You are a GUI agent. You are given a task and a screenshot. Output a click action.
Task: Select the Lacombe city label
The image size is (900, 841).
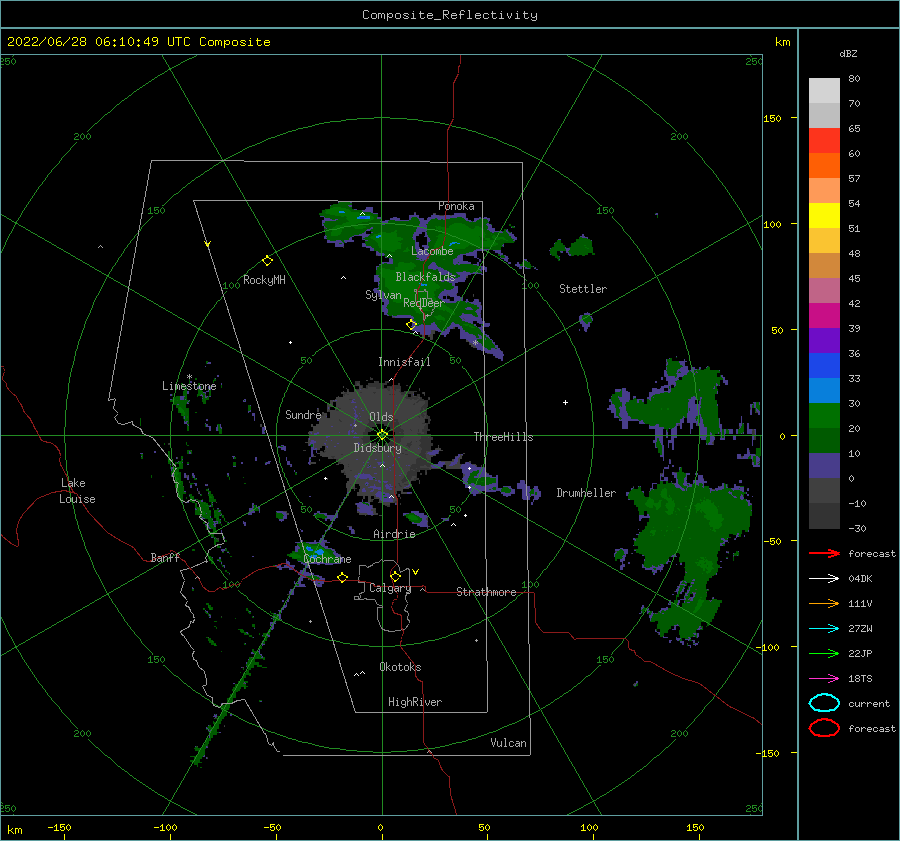tap(432, 251)
